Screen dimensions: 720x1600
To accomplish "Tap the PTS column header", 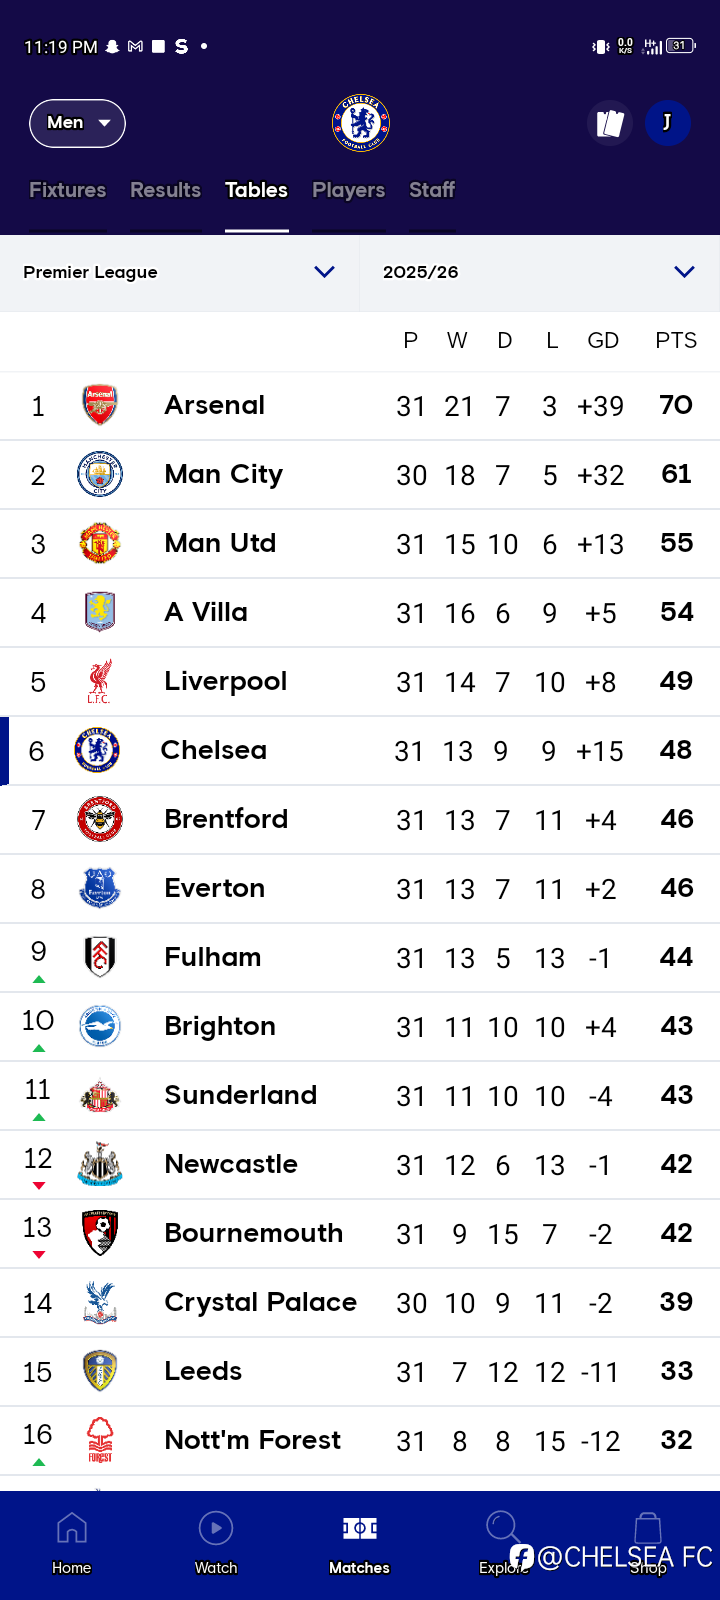I will click(x=676, y=341).
